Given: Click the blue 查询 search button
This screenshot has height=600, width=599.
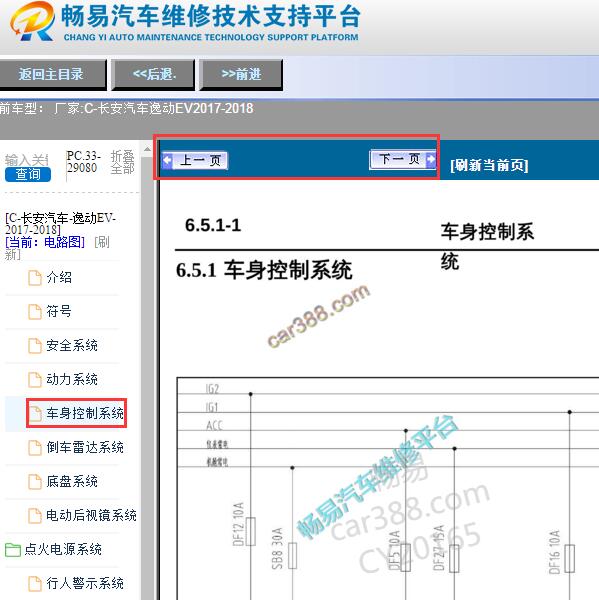Looking at the screenshot, I should click(28, 174).
